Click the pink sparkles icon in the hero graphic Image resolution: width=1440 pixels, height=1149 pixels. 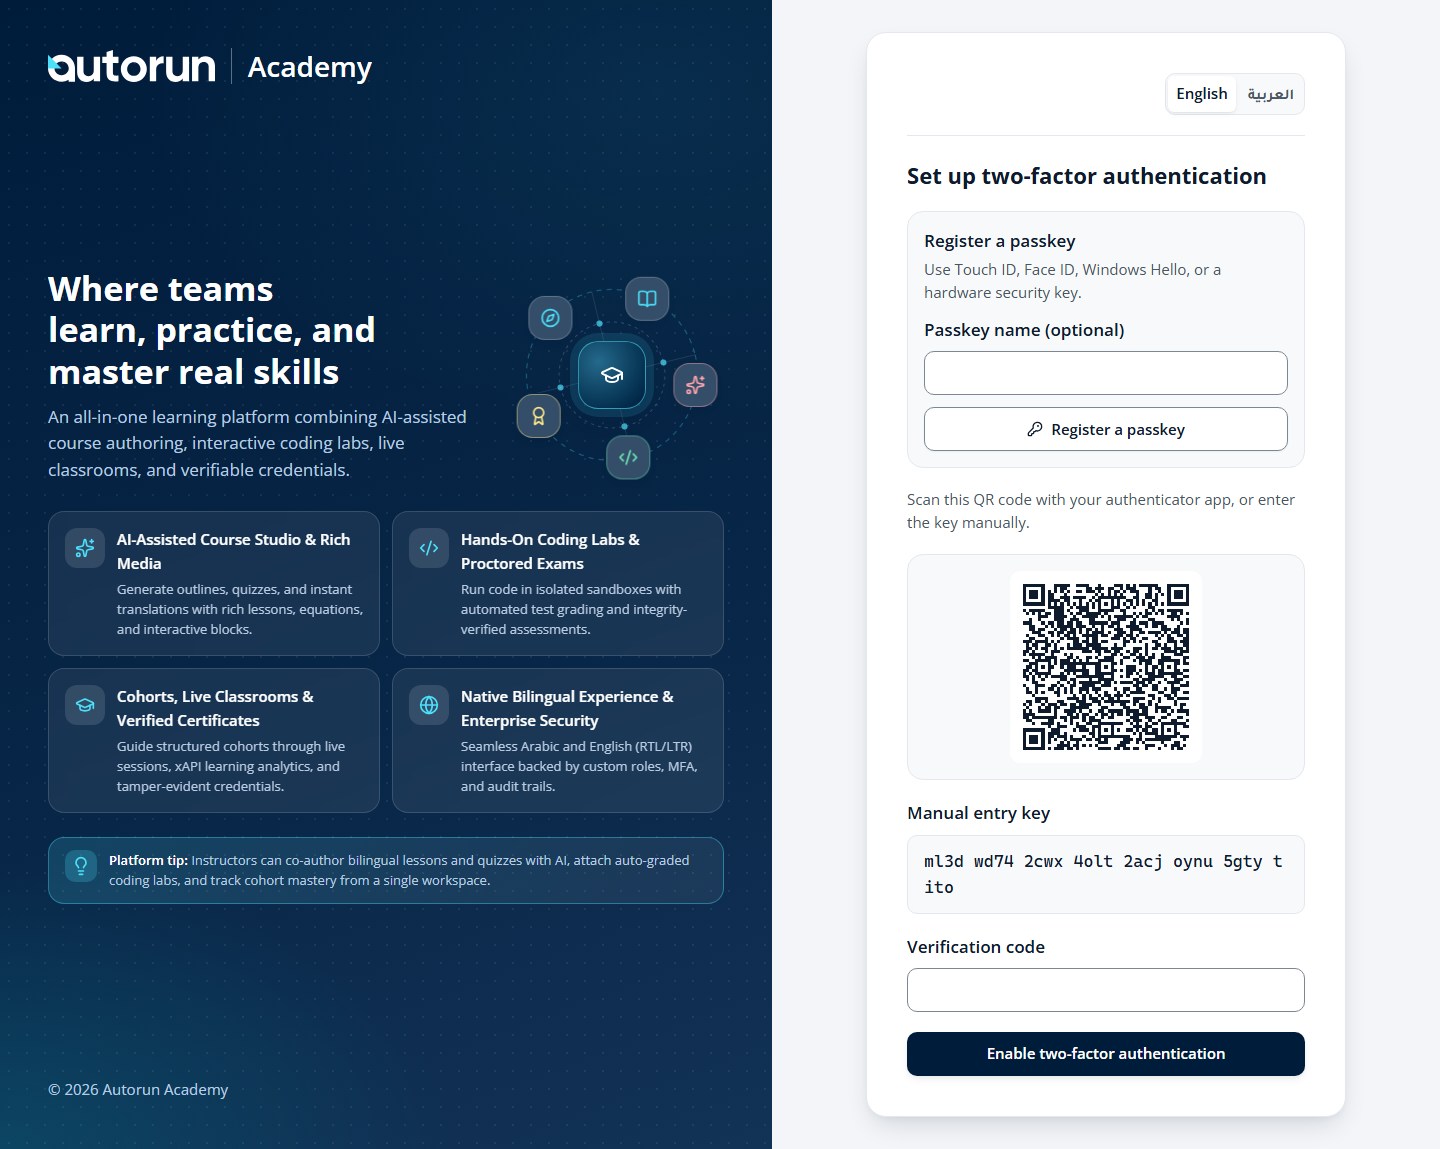(x=695, y=385)
